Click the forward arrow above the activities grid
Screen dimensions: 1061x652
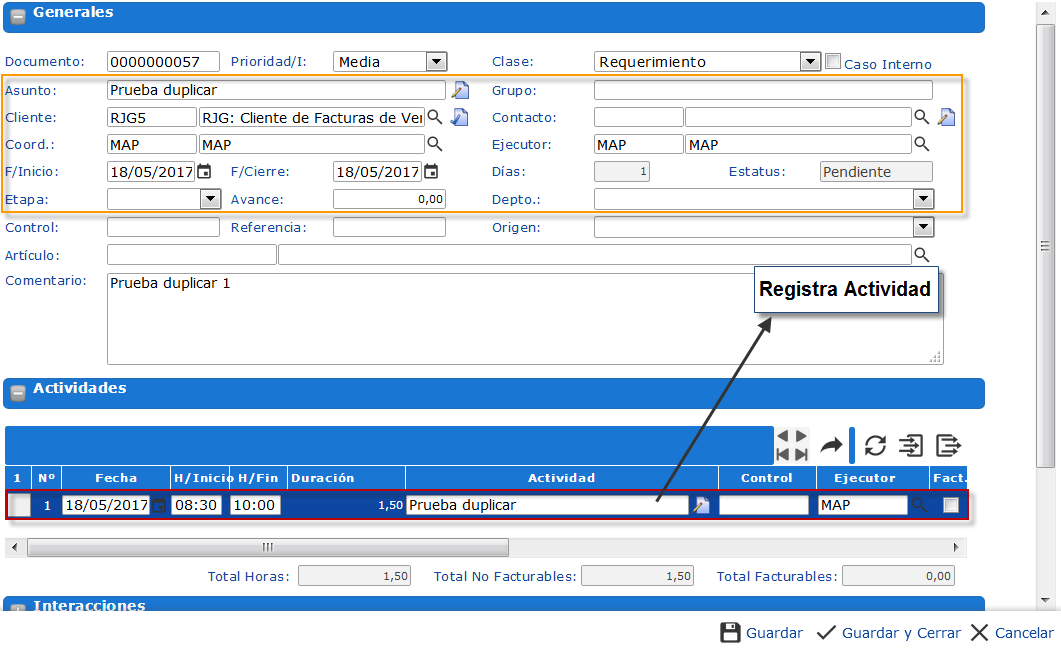click(830, 445)
